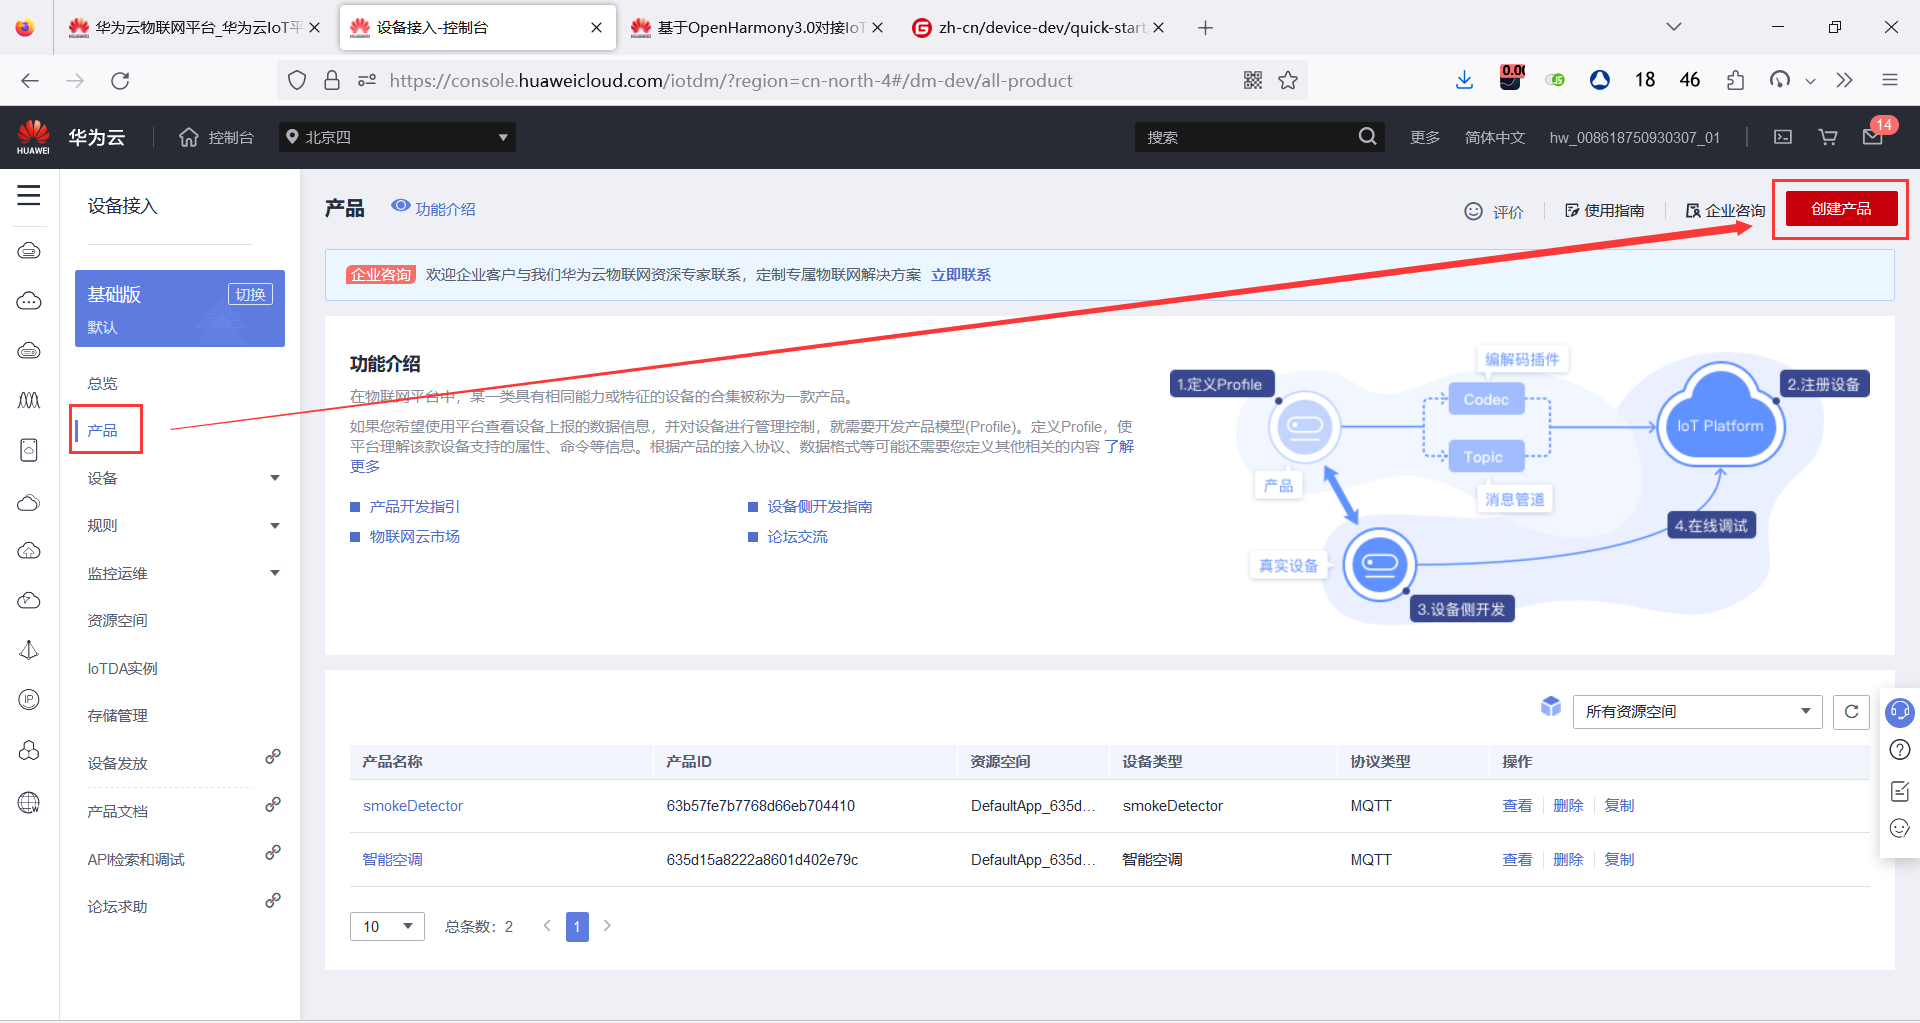The height and width of the screenshot is (1023, 1920).
Task: Click the smiley satisfaction icon
Action: 1900,828
